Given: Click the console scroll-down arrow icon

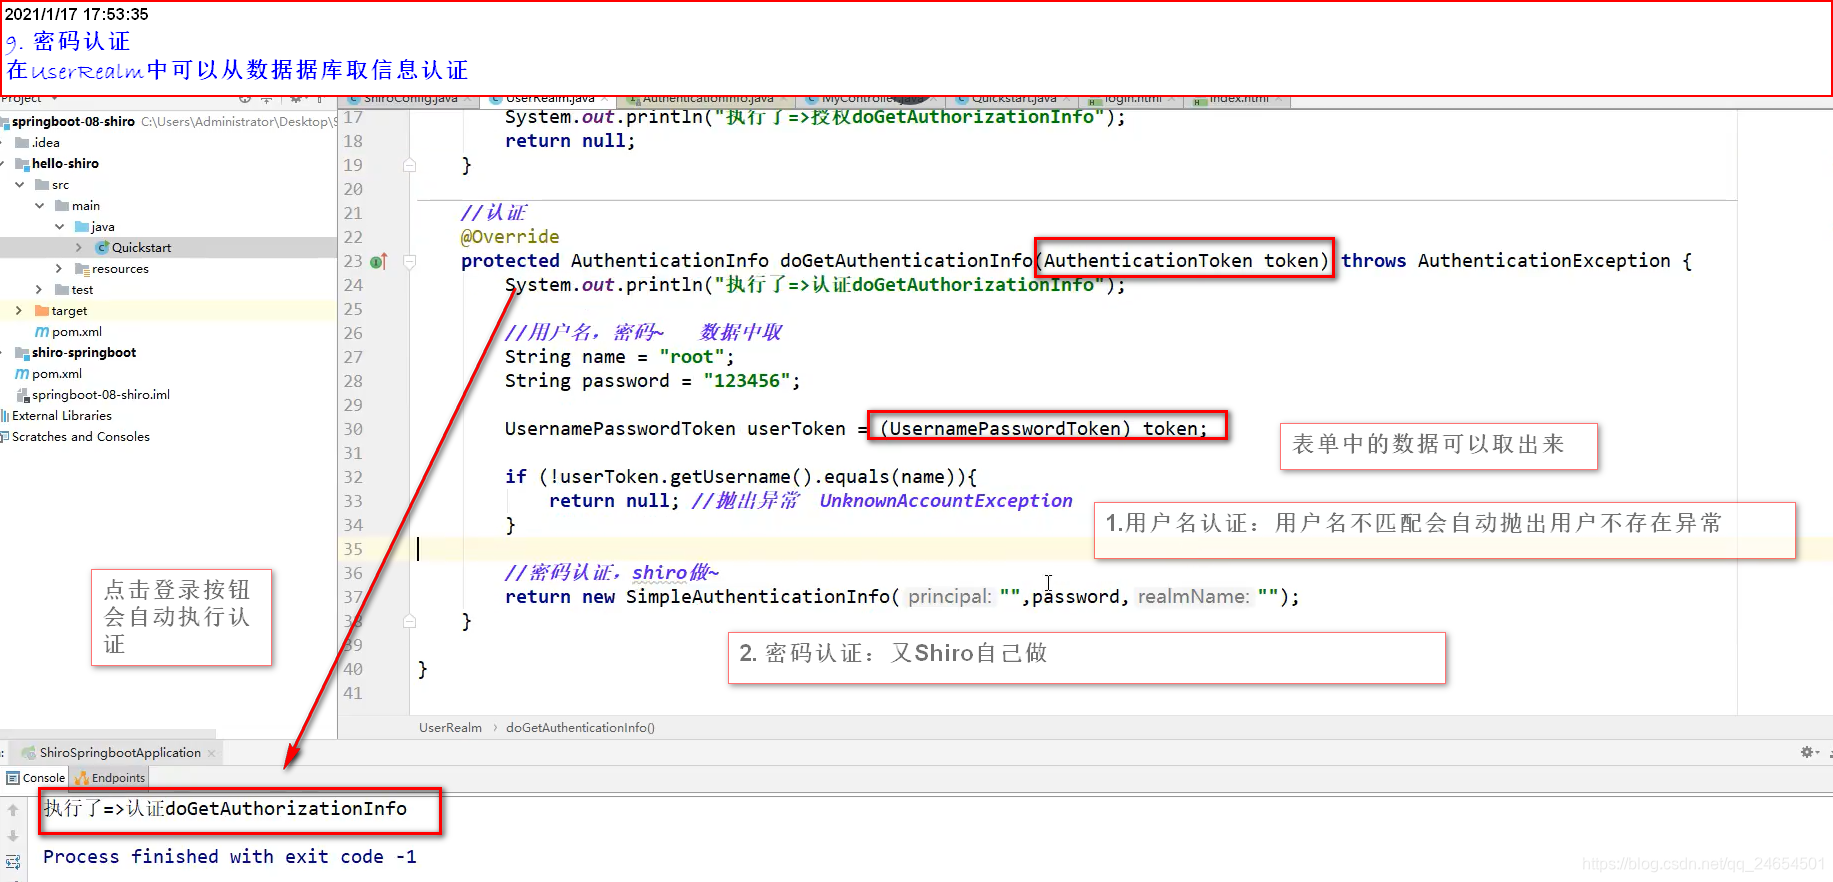Looking at the screenshot, I should click(x=13, y=836).
